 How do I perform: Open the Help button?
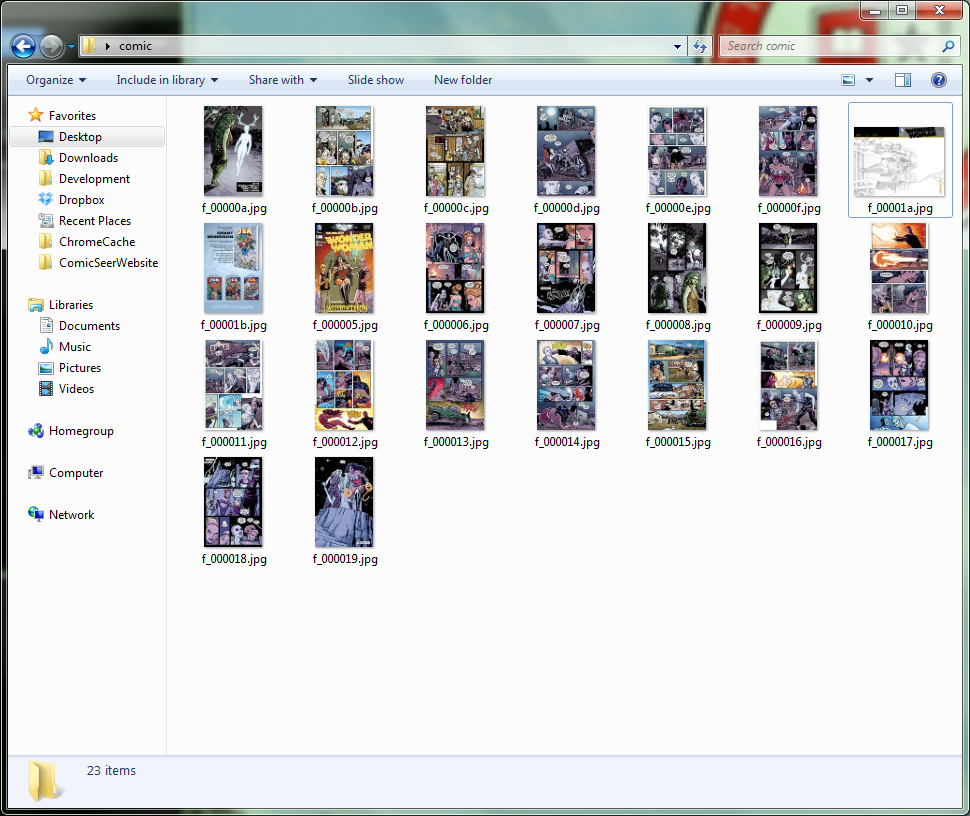point(938,80)
